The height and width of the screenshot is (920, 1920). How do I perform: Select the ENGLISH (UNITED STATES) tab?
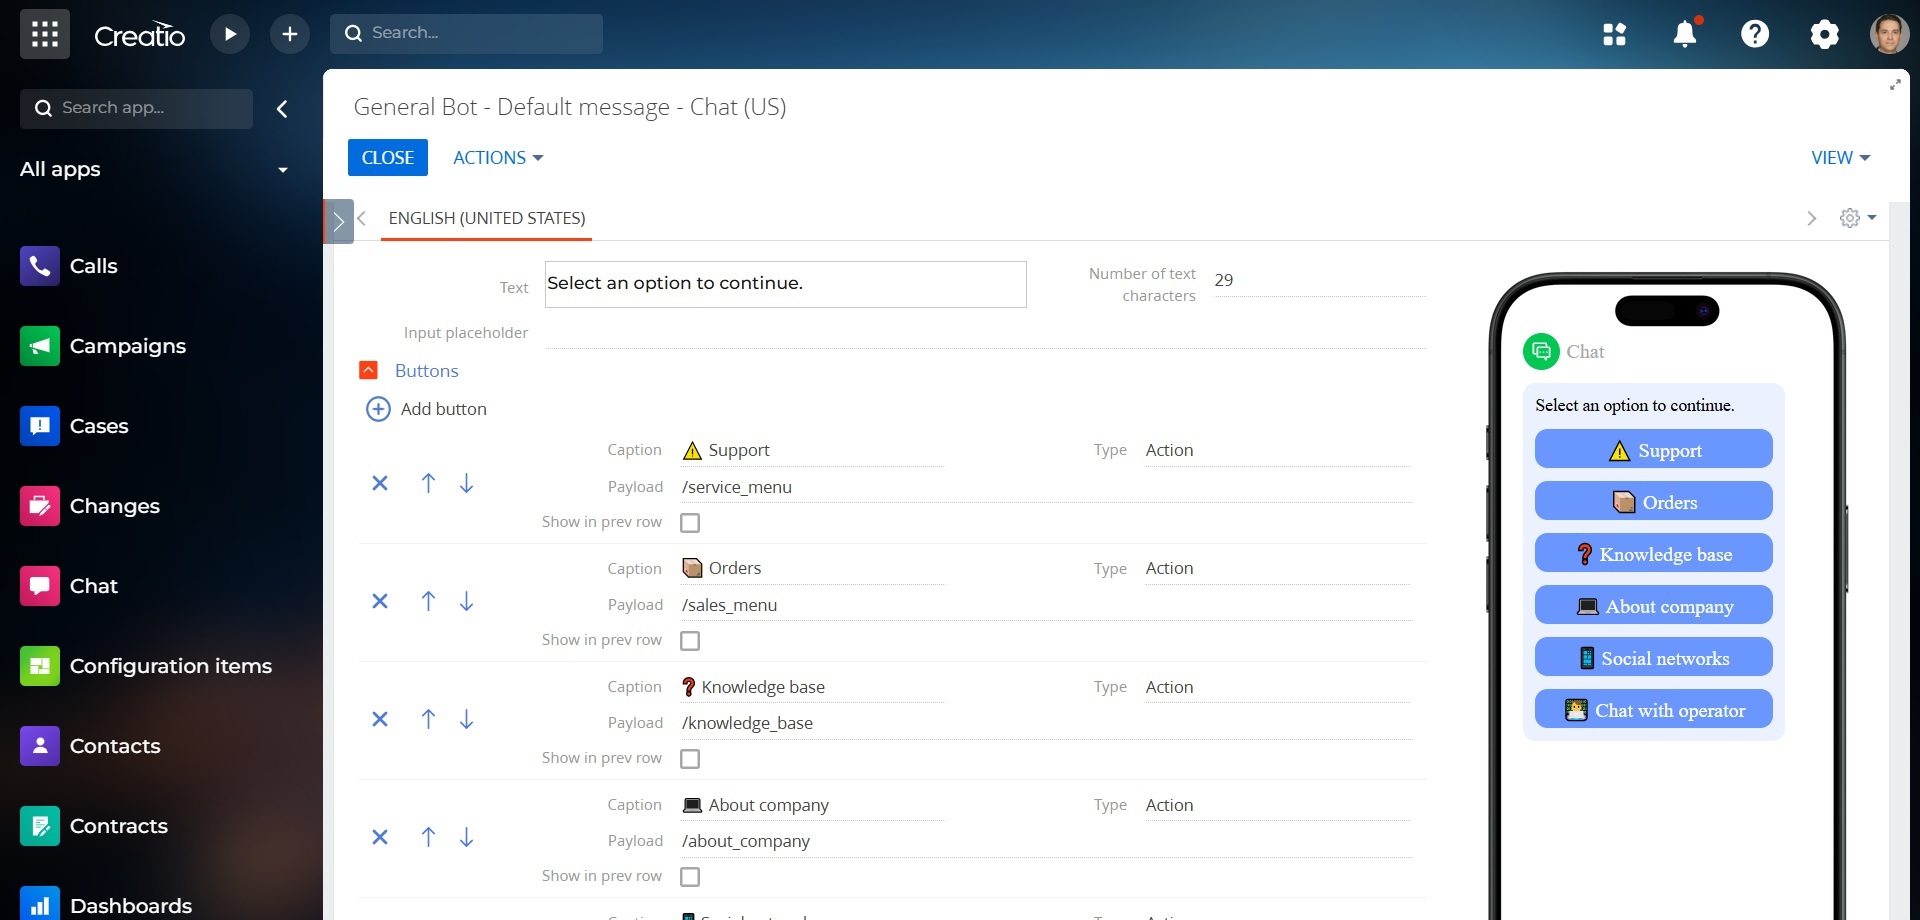487,219
